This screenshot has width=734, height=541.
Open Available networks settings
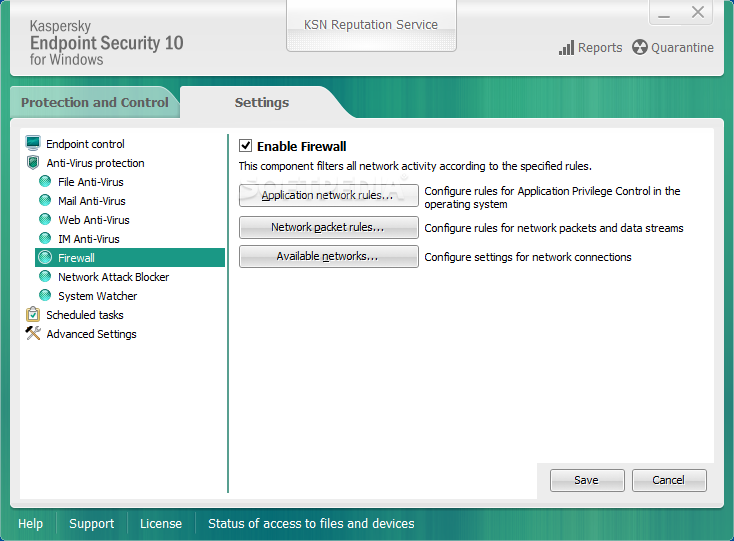point(328,256)
